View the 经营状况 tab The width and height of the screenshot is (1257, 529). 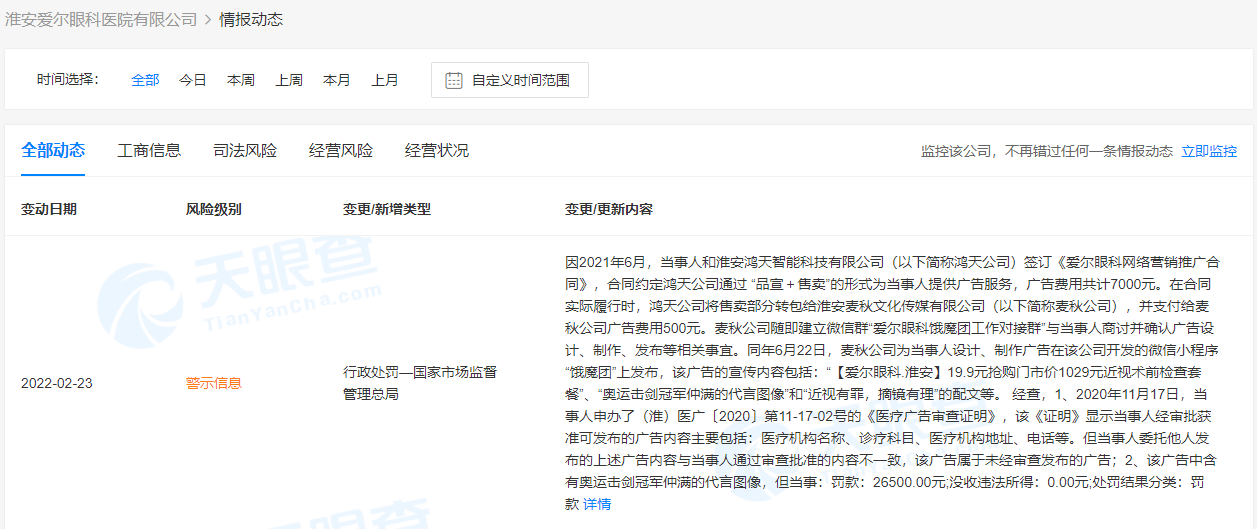[x=437, y=151]
